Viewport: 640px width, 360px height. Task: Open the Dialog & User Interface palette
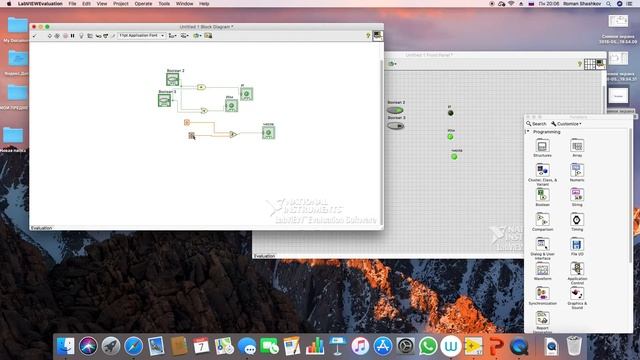pyautogui.click(x=542, y=244)
